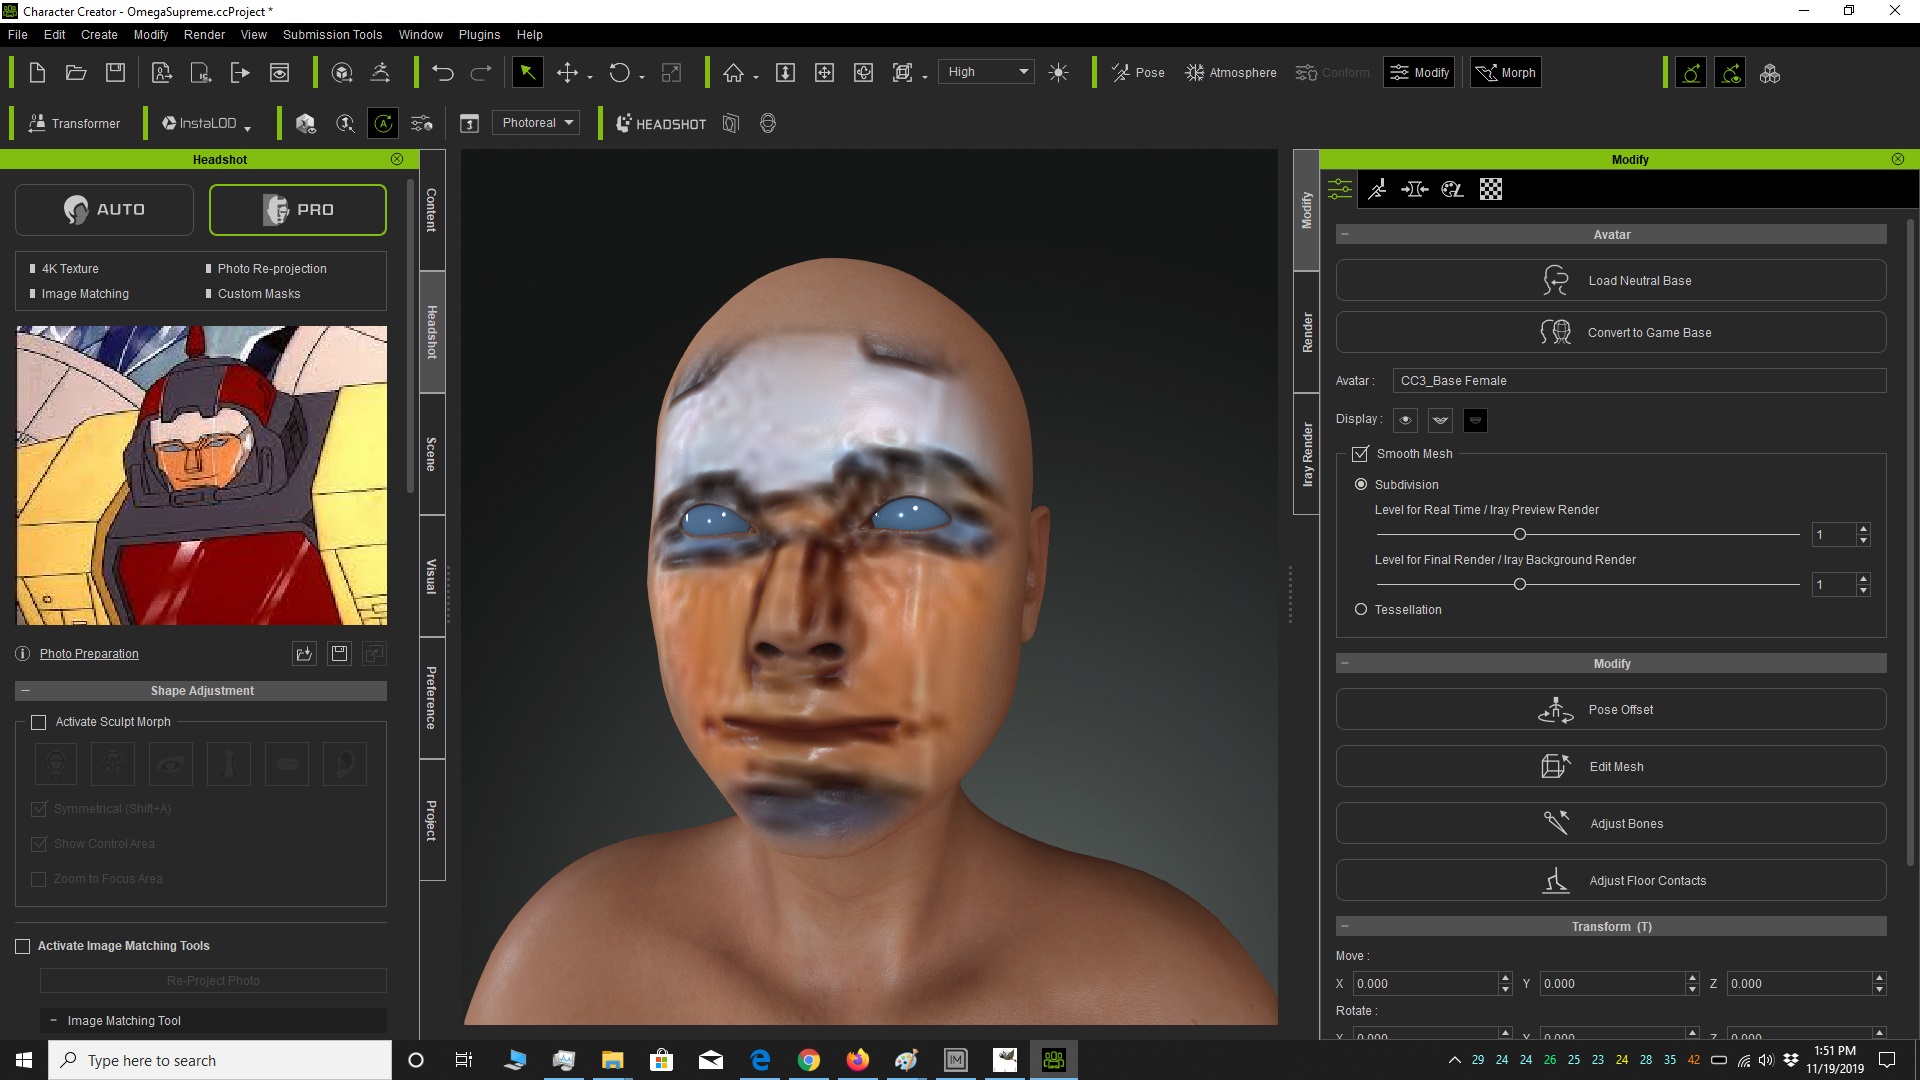Select the Tessellation radio button
The height and width of the screenshot is (1080, 1920).
click(x=1360, y=609)
